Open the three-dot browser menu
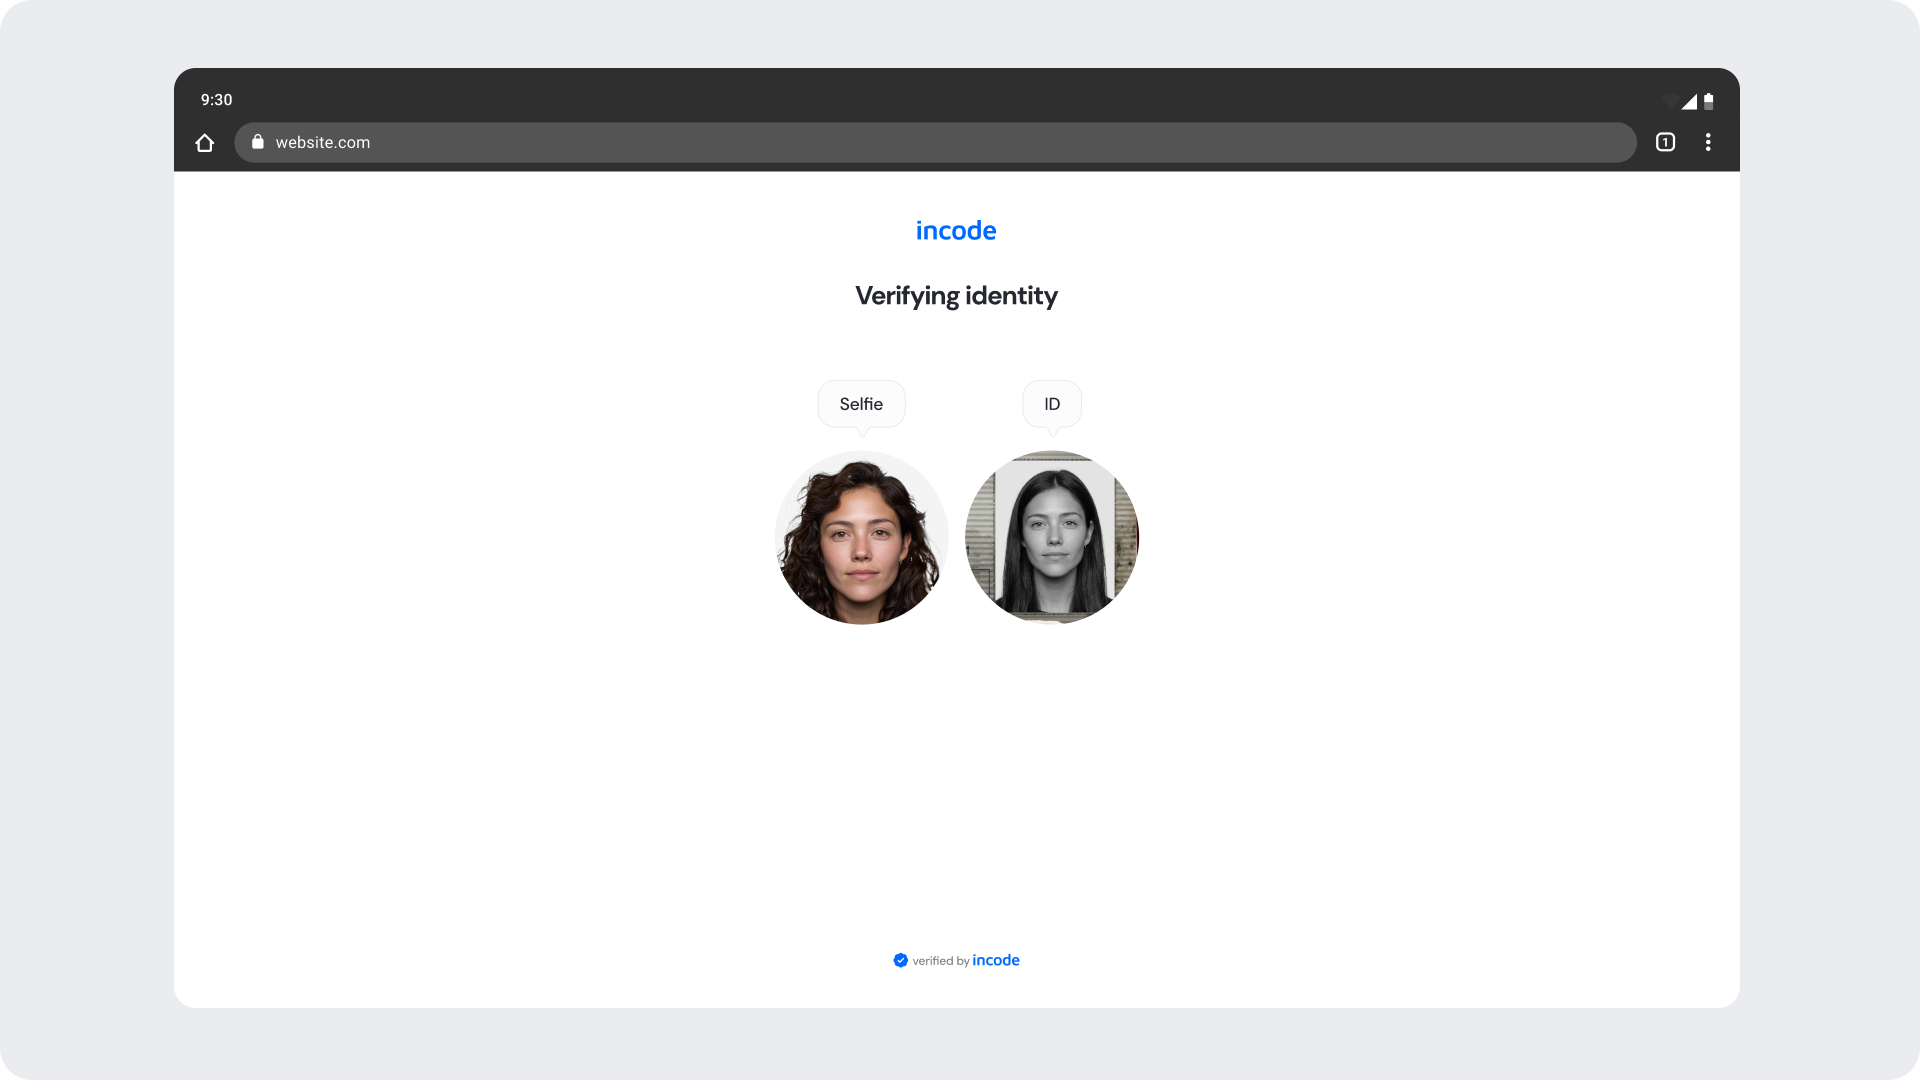Image resolution: width=1920 pixels, height=1080 pixels. click(1708, 142)
